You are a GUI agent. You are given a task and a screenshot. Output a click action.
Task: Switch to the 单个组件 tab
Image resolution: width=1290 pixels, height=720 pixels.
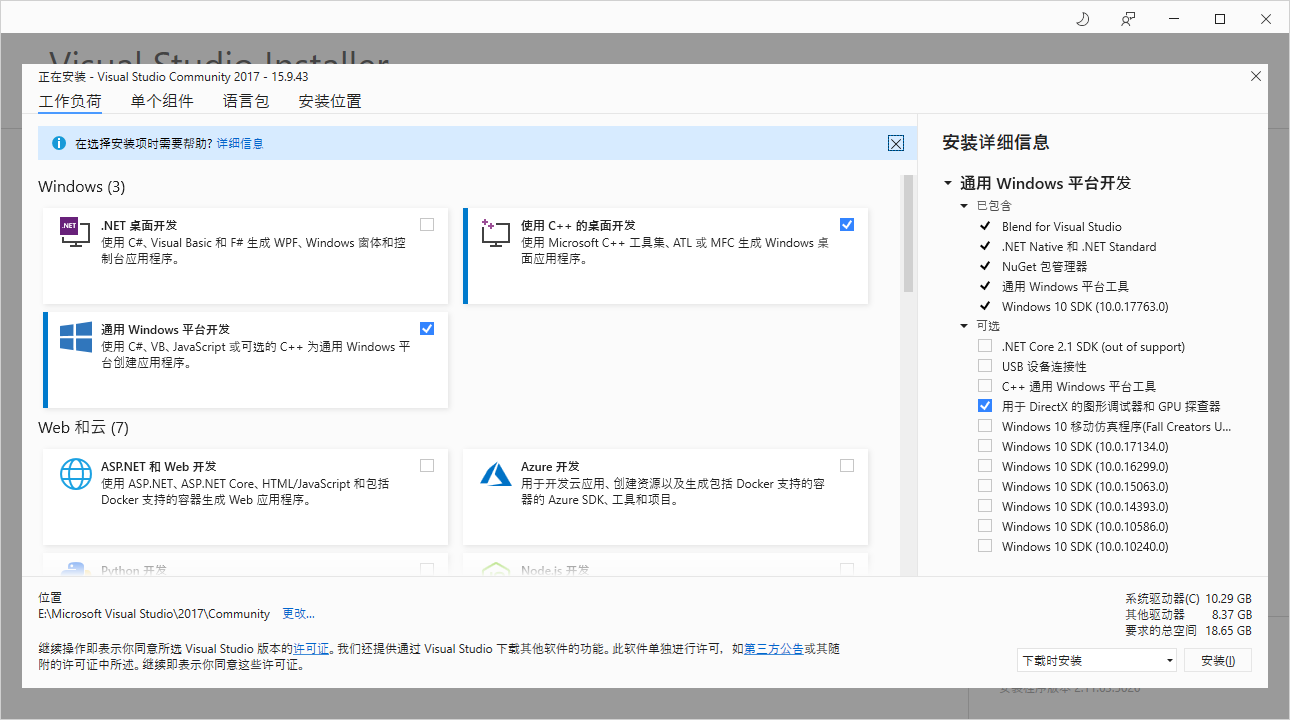coord(162,101)
